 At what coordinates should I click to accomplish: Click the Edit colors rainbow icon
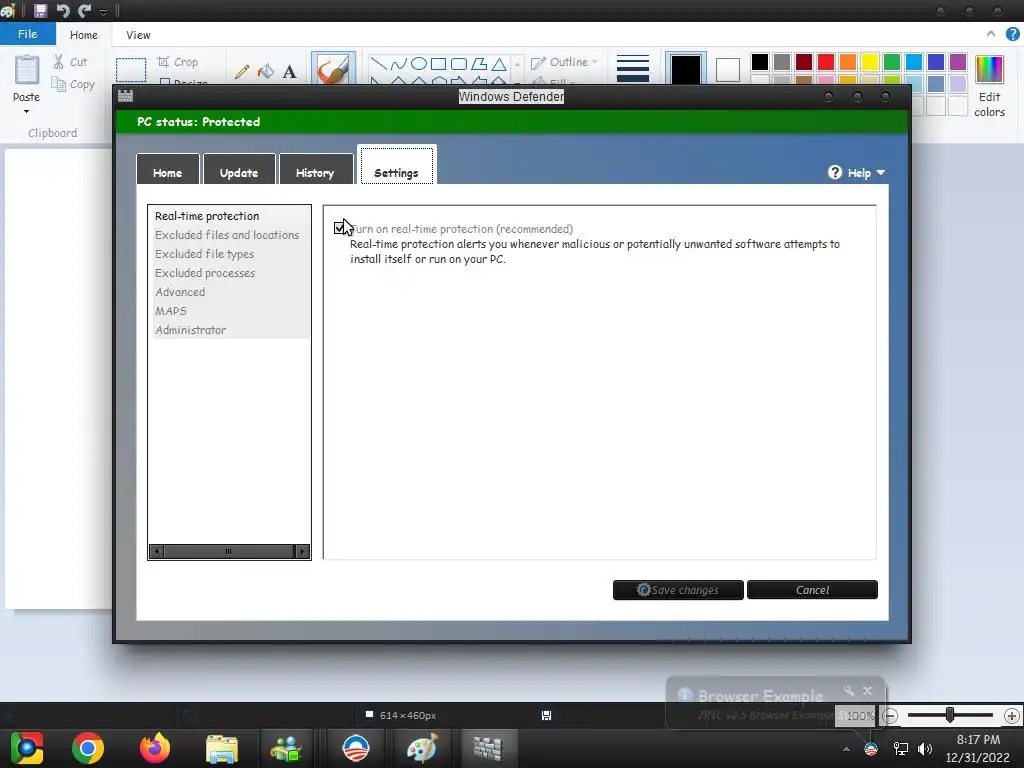pos(989,69)
